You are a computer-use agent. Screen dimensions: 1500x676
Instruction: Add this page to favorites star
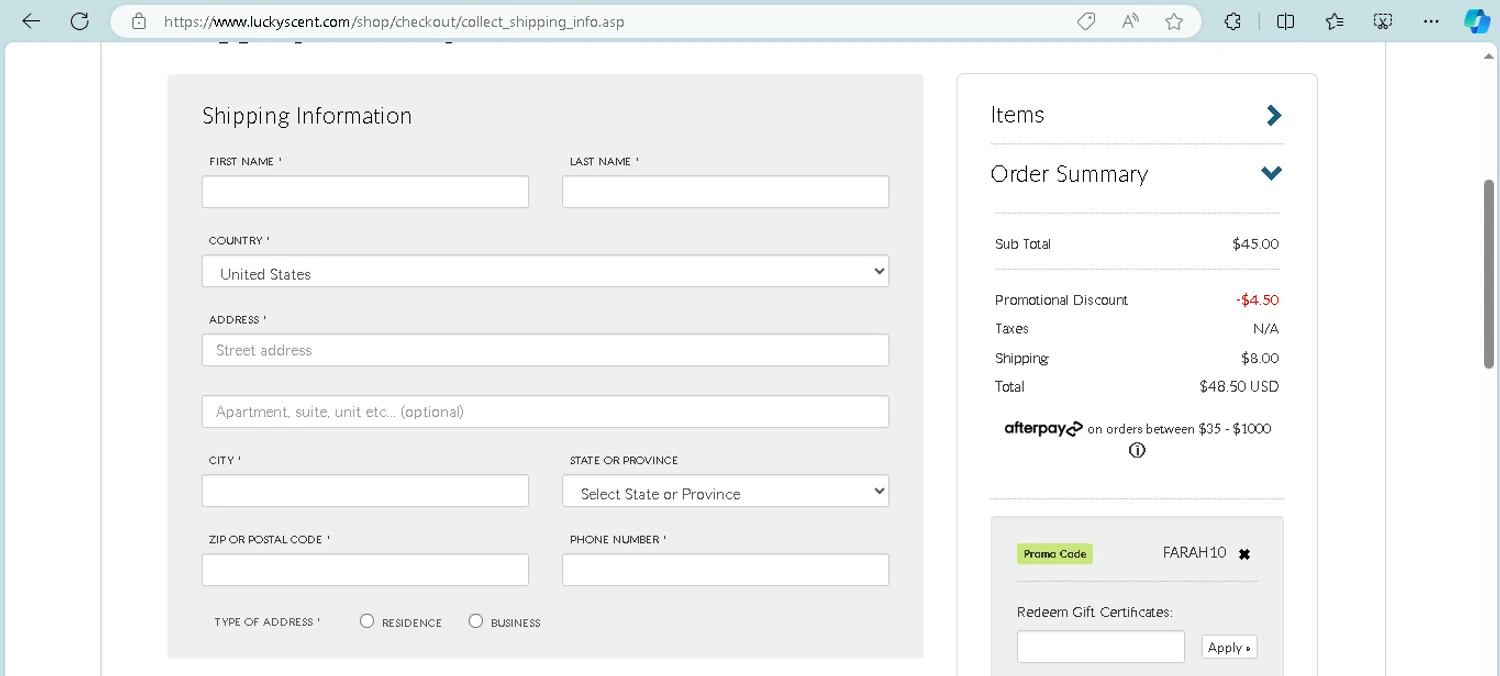(1174, 21)
